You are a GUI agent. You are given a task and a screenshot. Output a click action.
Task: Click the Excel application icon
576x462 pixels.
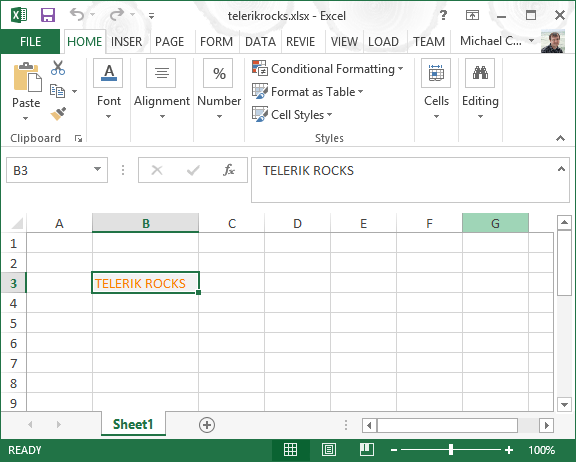19,15
